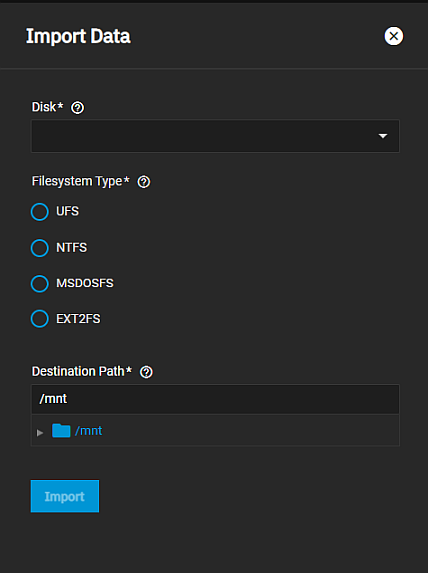Select the EXT2FS radio circle
Screen dimensions: 428x573
pyautogui.click(x=40, y=319)
